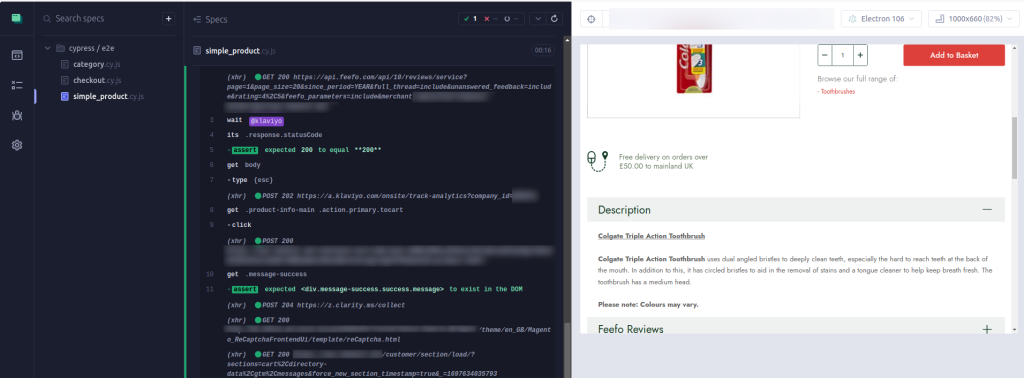Rerun all tests with reload icon

pos(554,19)
